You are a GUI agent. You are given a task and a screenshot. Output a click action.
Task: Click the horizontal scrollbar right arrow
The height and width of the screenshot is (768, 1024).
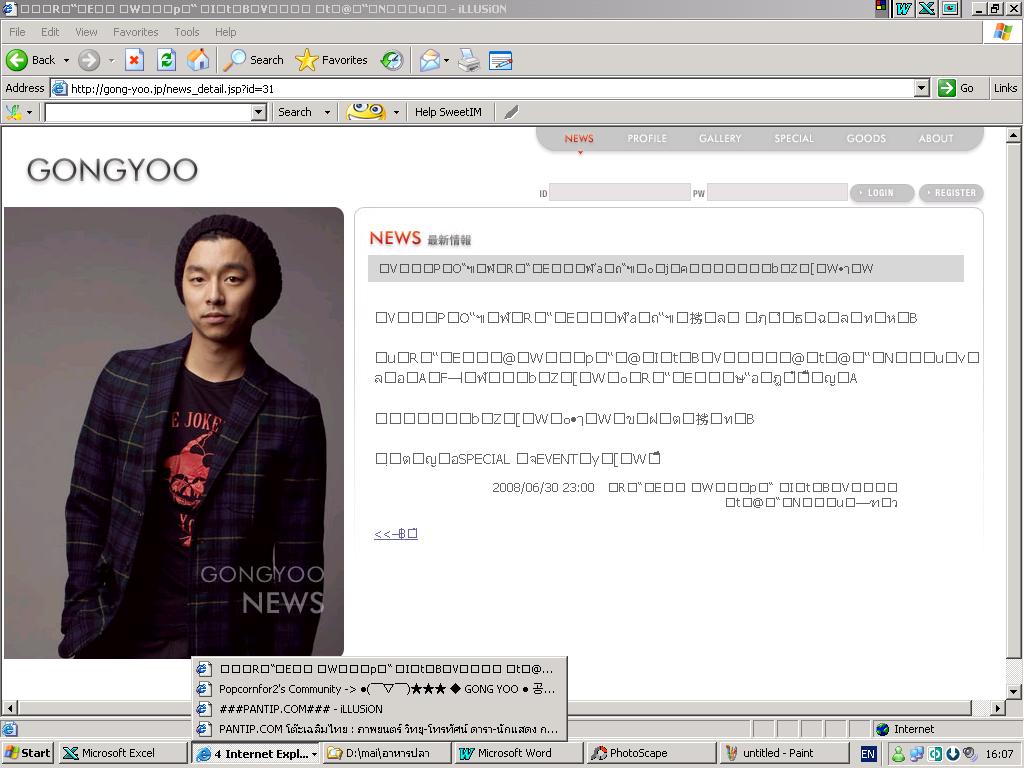[997, 708]
